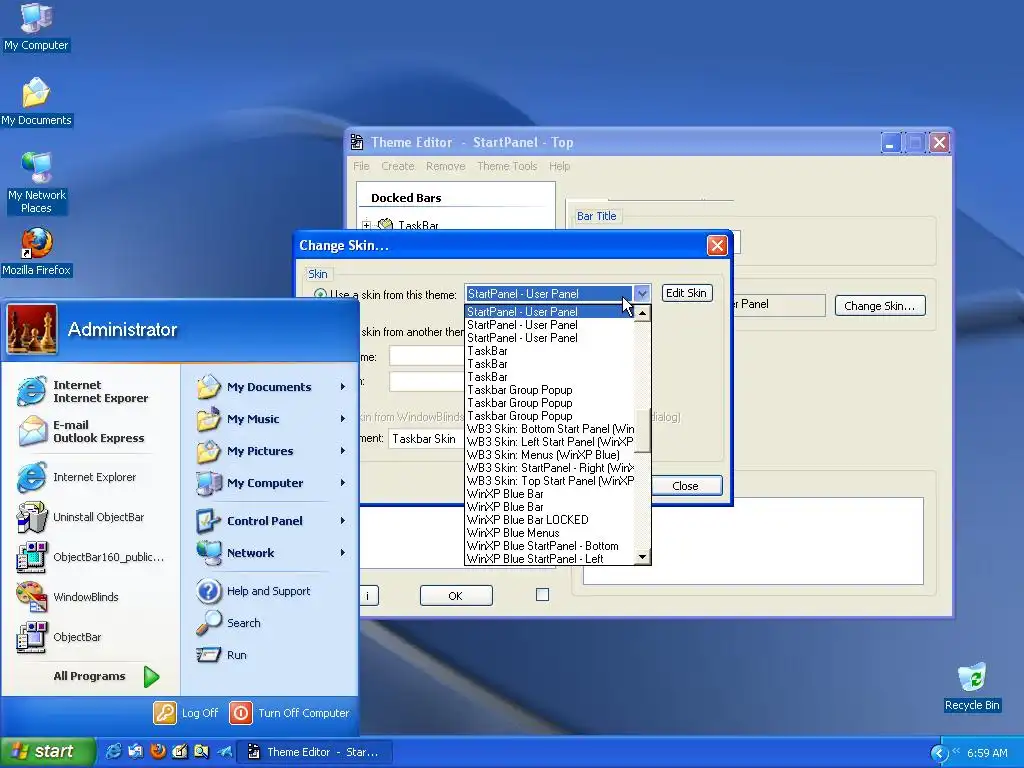Viewport: 1024px width, 768px height.
Task: Open the File menu in Theme Editor
Action: 361,167
